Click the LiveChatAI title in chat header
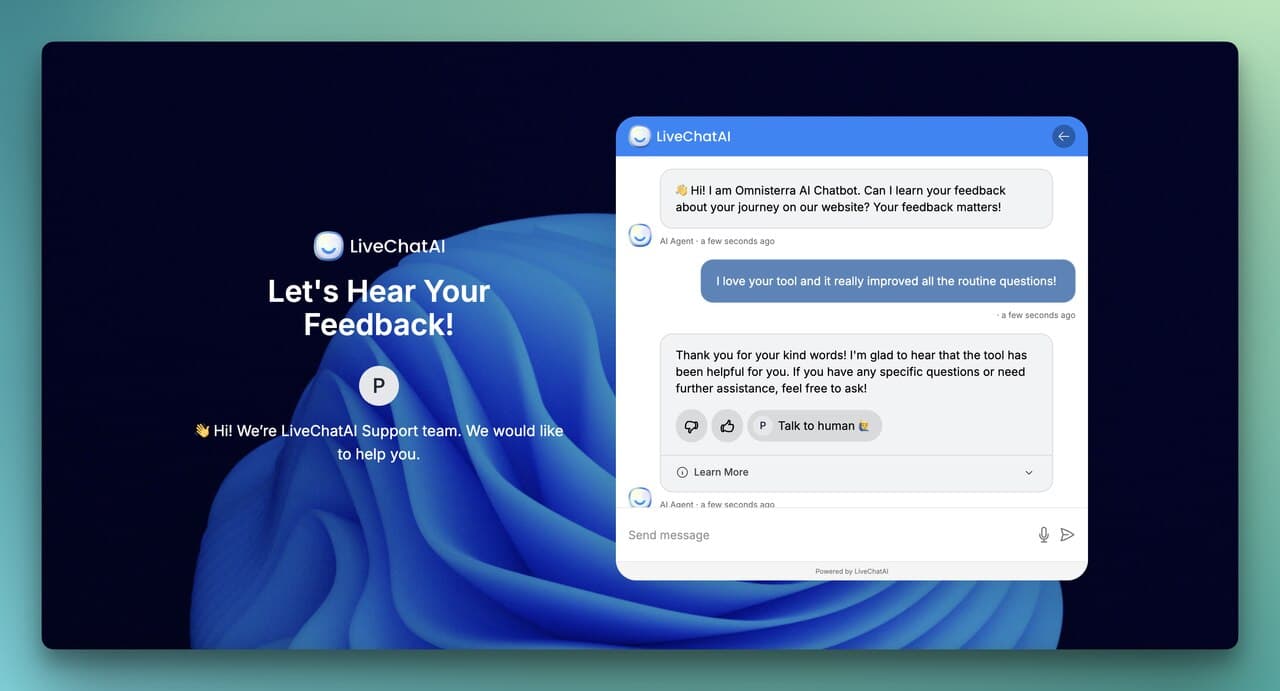 693,136
